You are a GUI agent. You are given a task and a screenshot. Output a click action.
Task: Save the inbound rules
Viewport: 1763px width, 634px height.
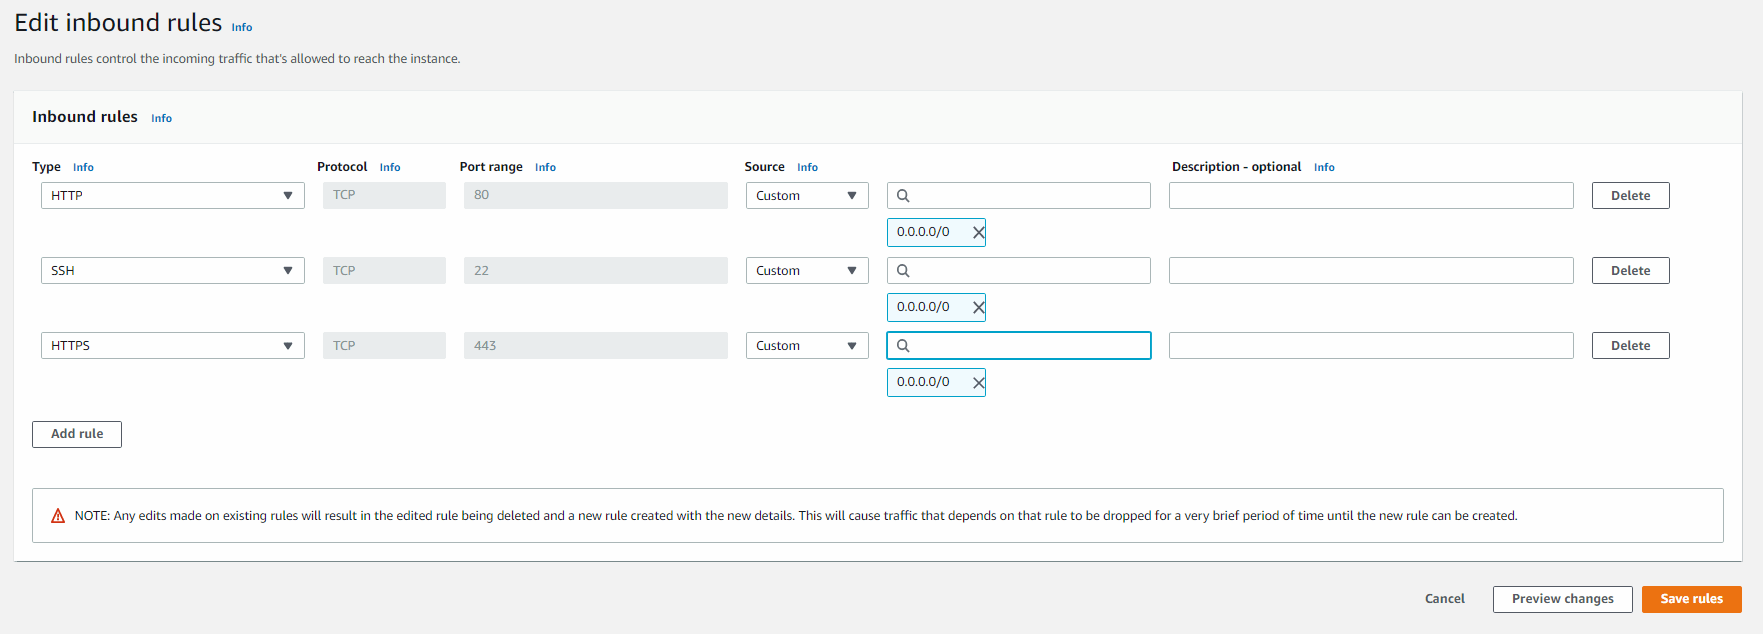click(1691, 599)
